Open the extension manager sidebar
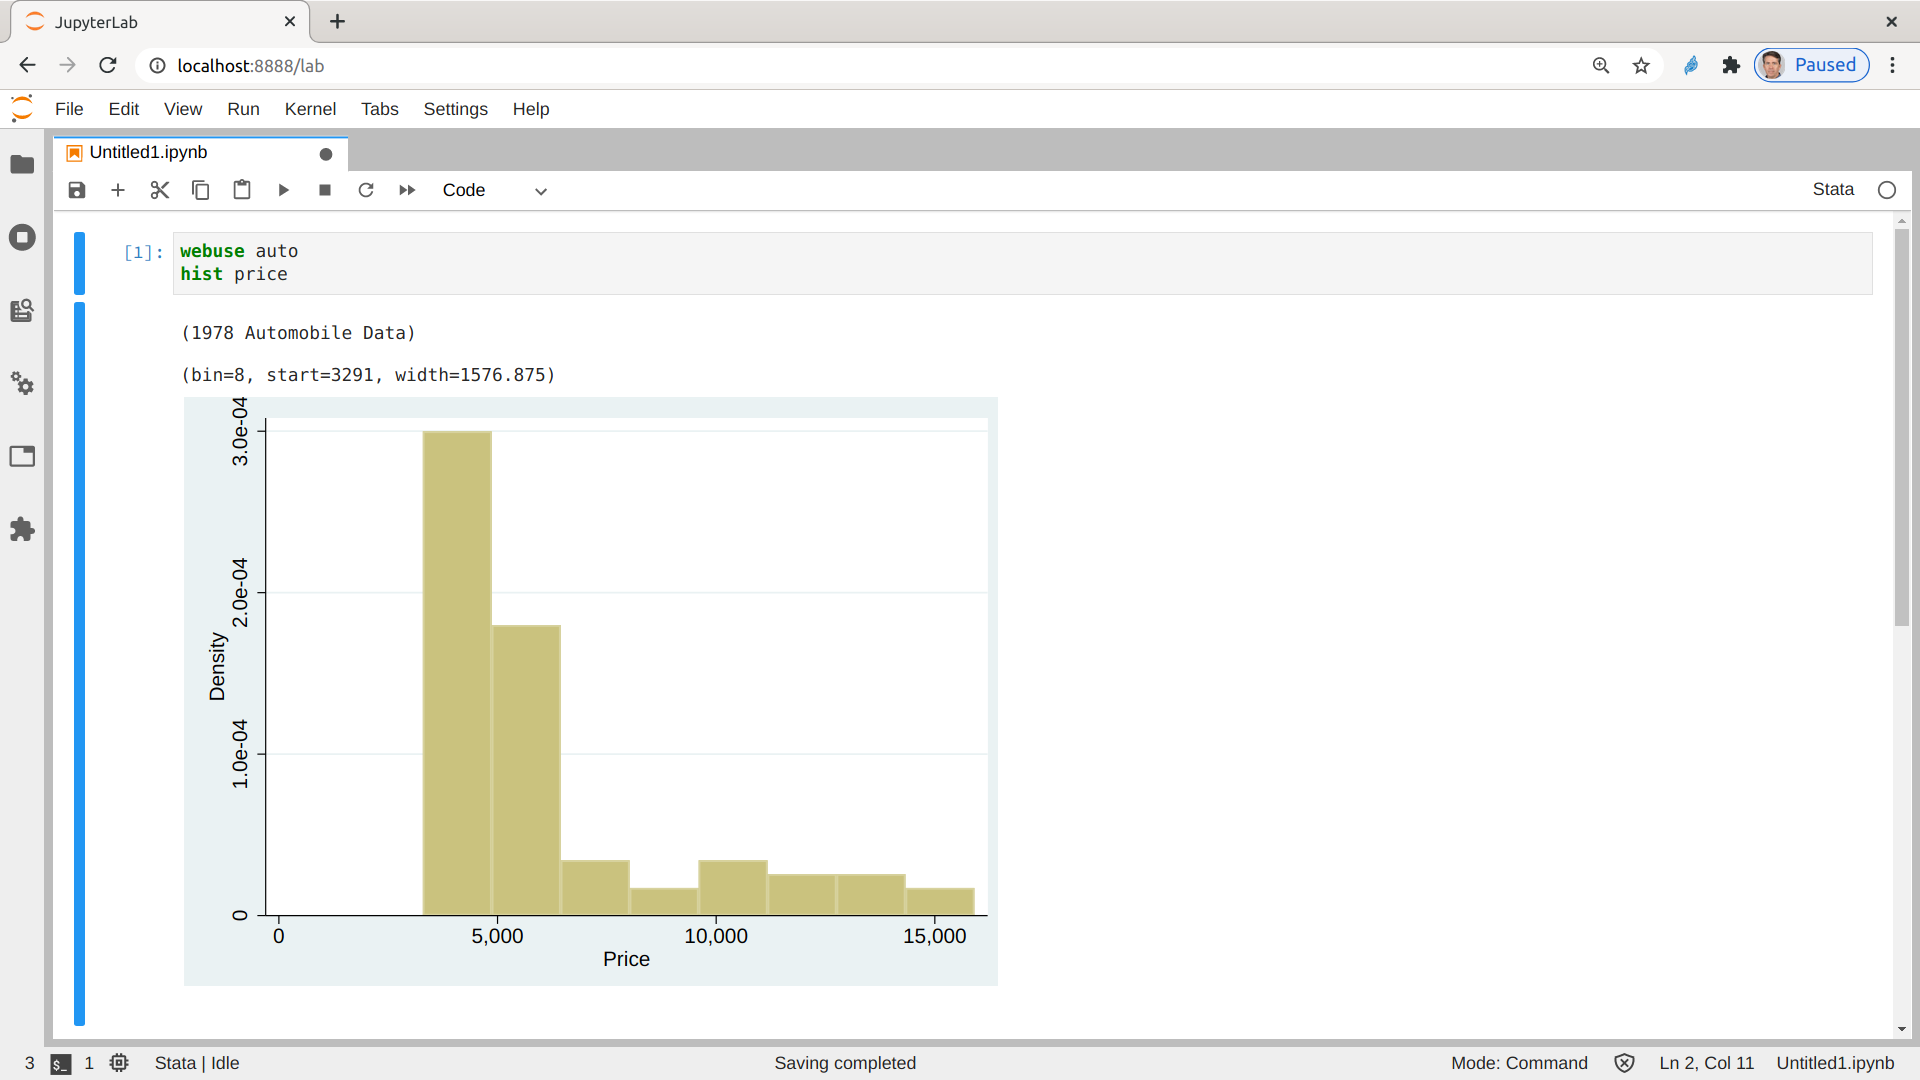Screen dimensions: 1920x1080 [22, 529]
